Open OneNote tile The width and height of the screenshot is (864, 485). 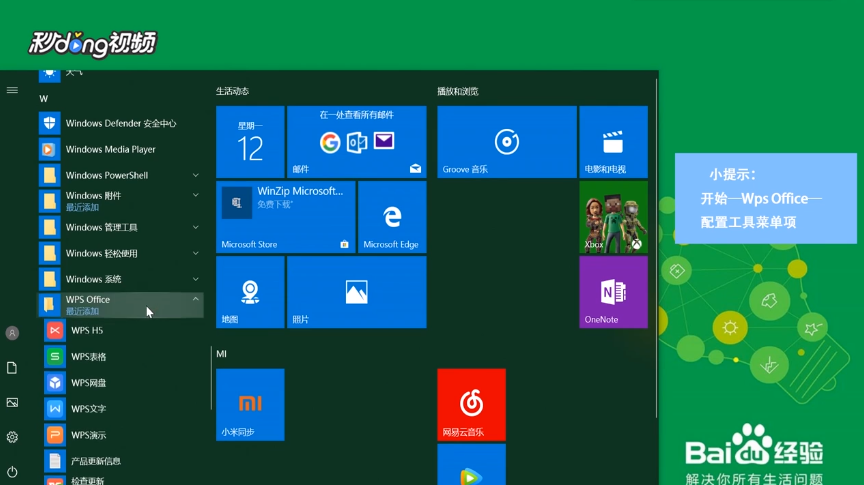[x=613, y=292]
